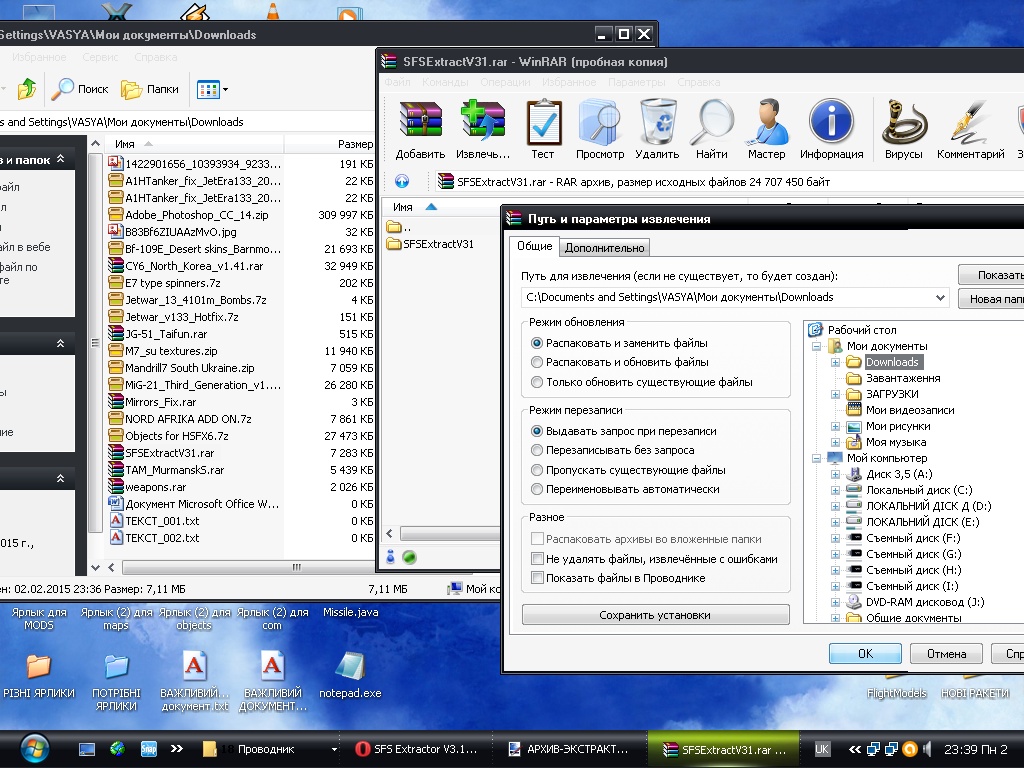Expand Локальный диск (C:) in the tree
Screen dimensions: 1024x768
pyautogui.click(x=835, y=490)
